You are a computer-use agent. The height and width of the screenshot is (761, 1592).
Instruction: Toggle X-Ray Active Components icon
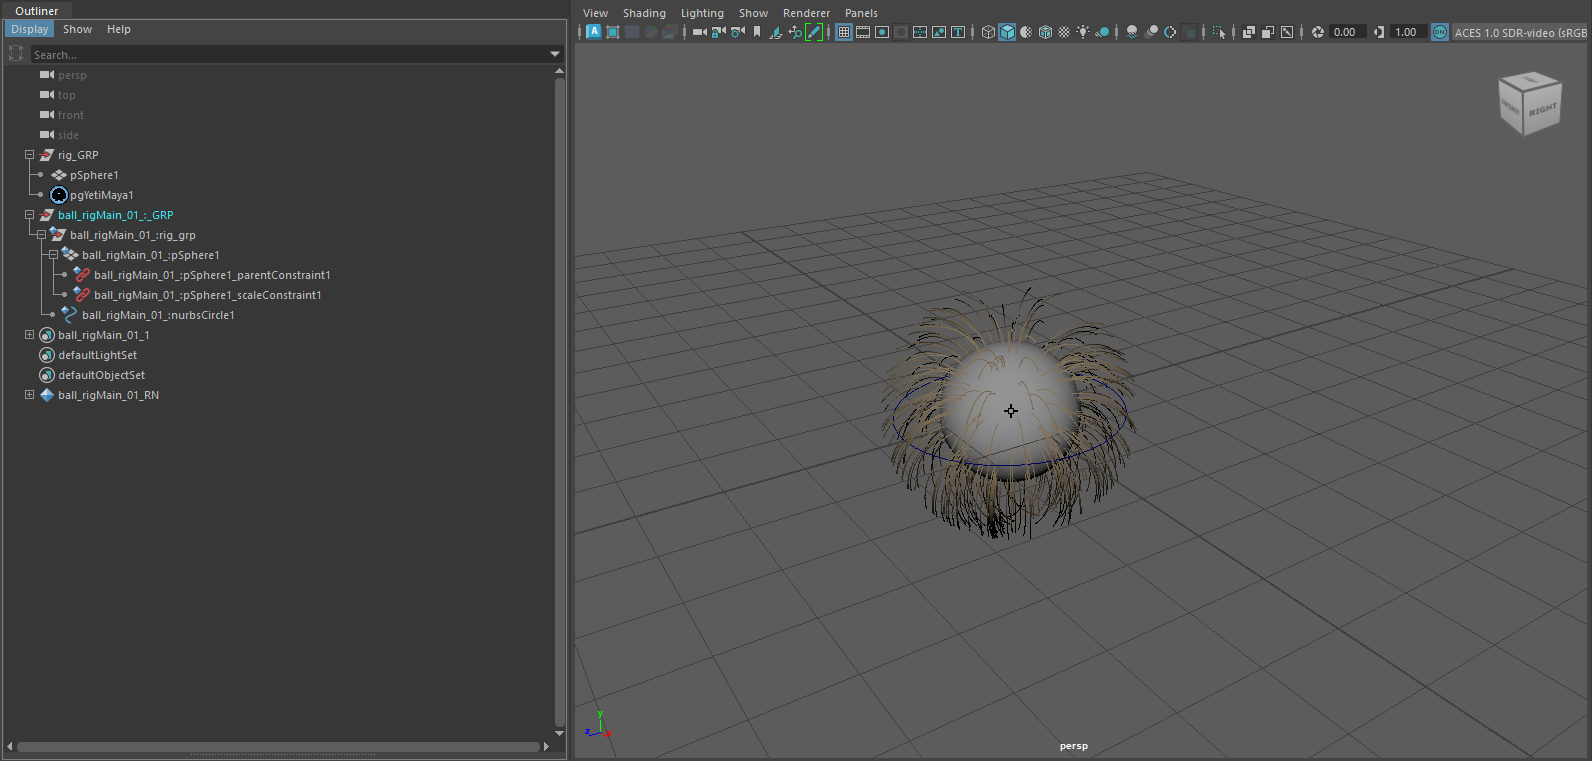(x=1268, y=32)
